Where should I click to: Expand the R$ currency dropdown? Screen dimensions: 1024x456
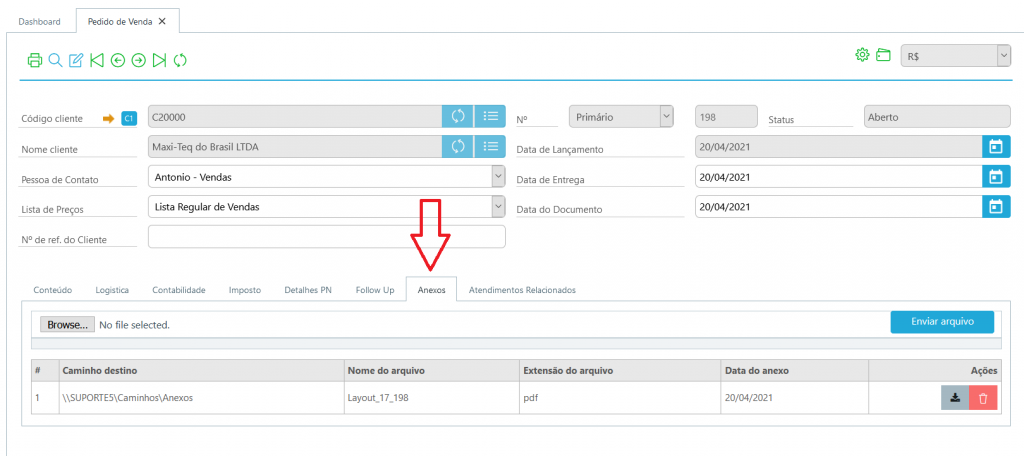1003,57
